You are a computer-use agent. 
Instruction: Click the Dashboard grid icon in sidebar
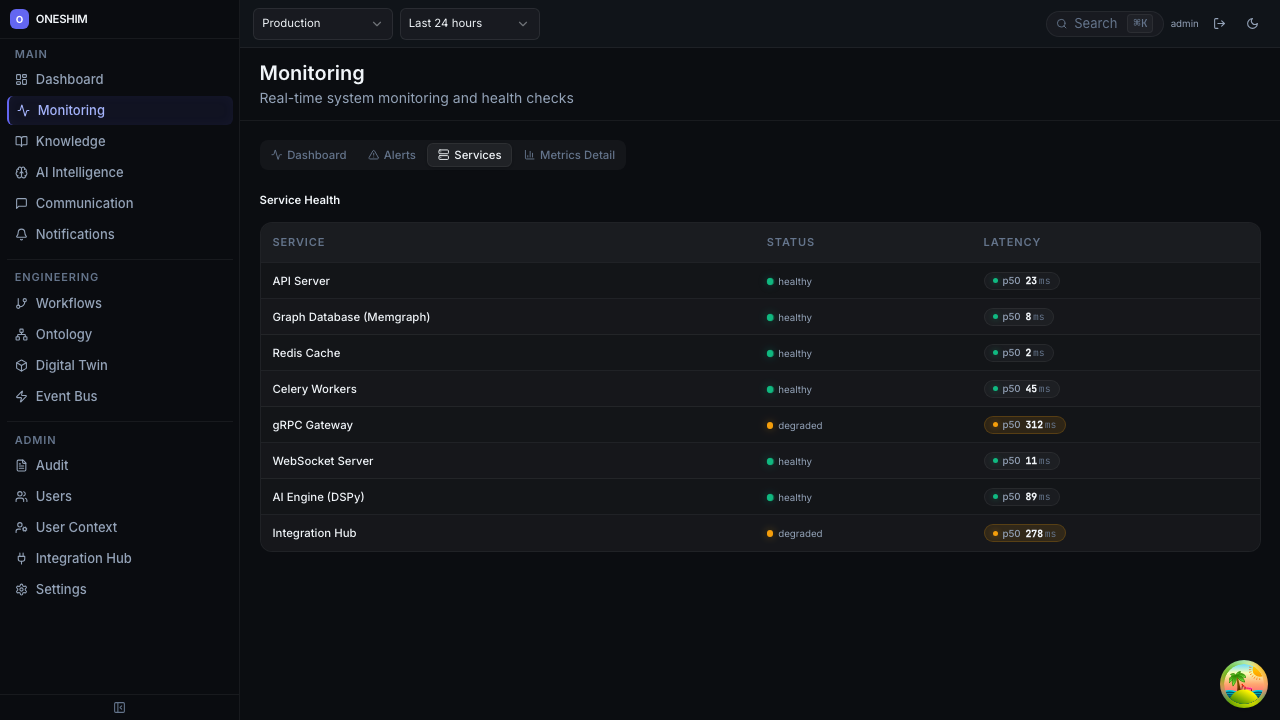coord(21,79)
